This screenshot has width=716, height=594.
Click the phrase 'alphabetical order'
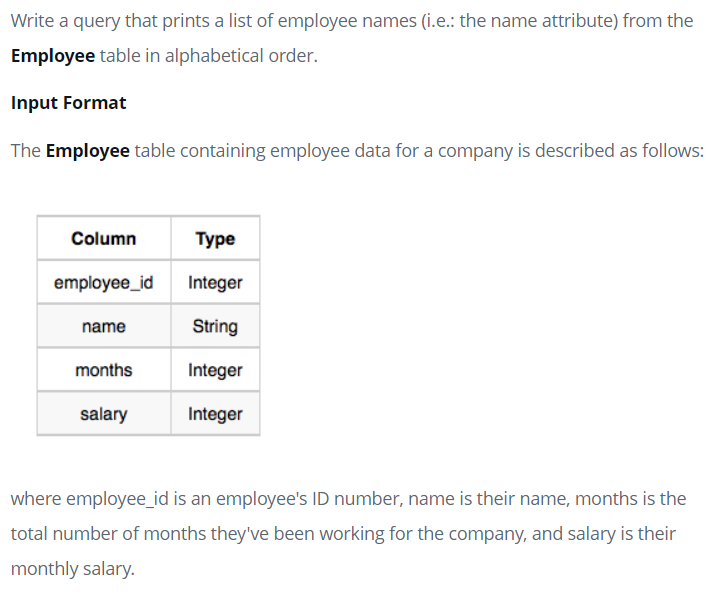pyautogui.click(x=240, y=56)
